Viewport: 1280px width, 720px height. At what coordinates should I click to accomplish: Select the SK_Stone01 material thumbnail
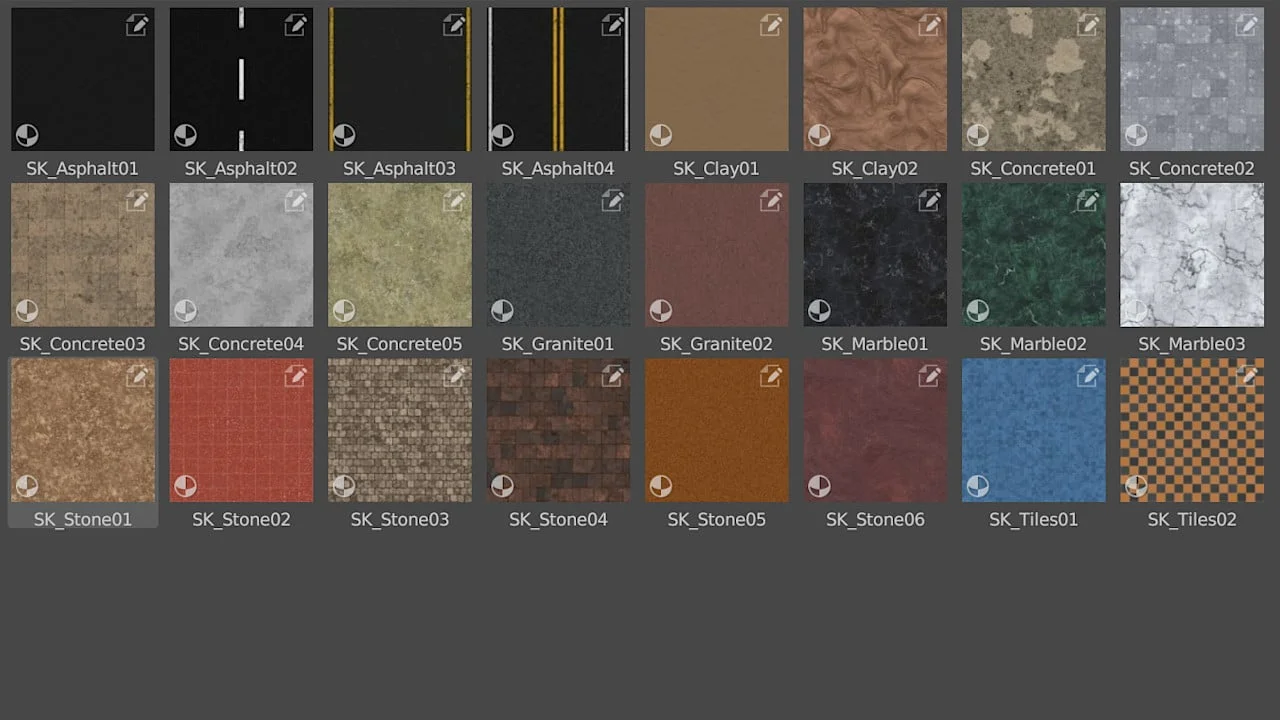(82, 430)
